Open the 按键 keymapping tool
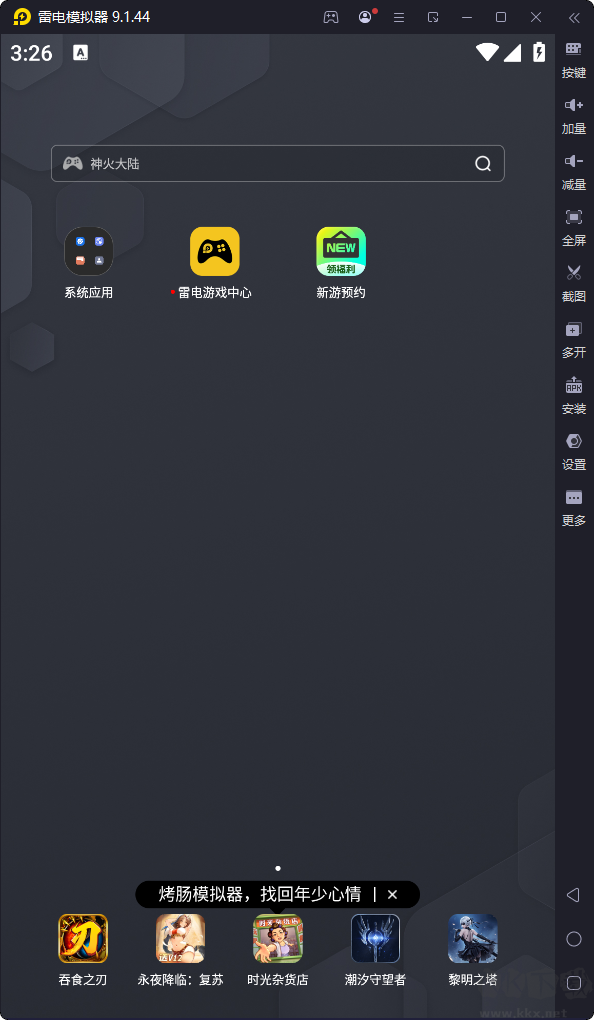Viewport: 594px width, 1020px height. 574,59
